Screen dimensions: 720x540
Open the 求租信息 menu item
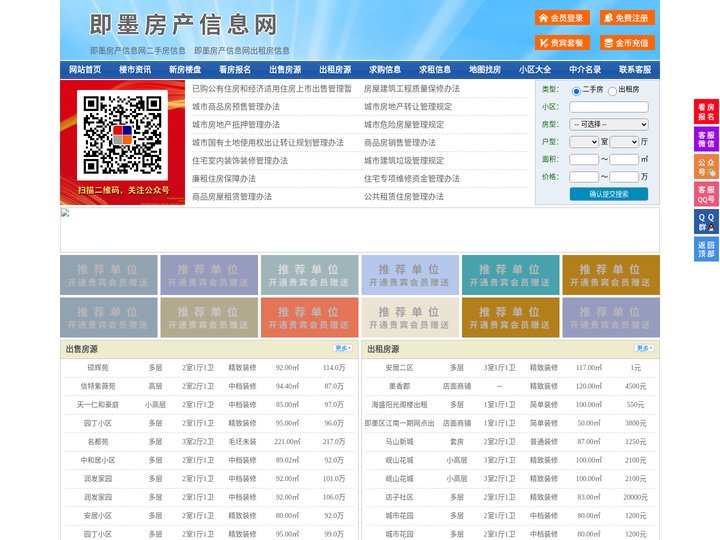click(x=435, y=70)
